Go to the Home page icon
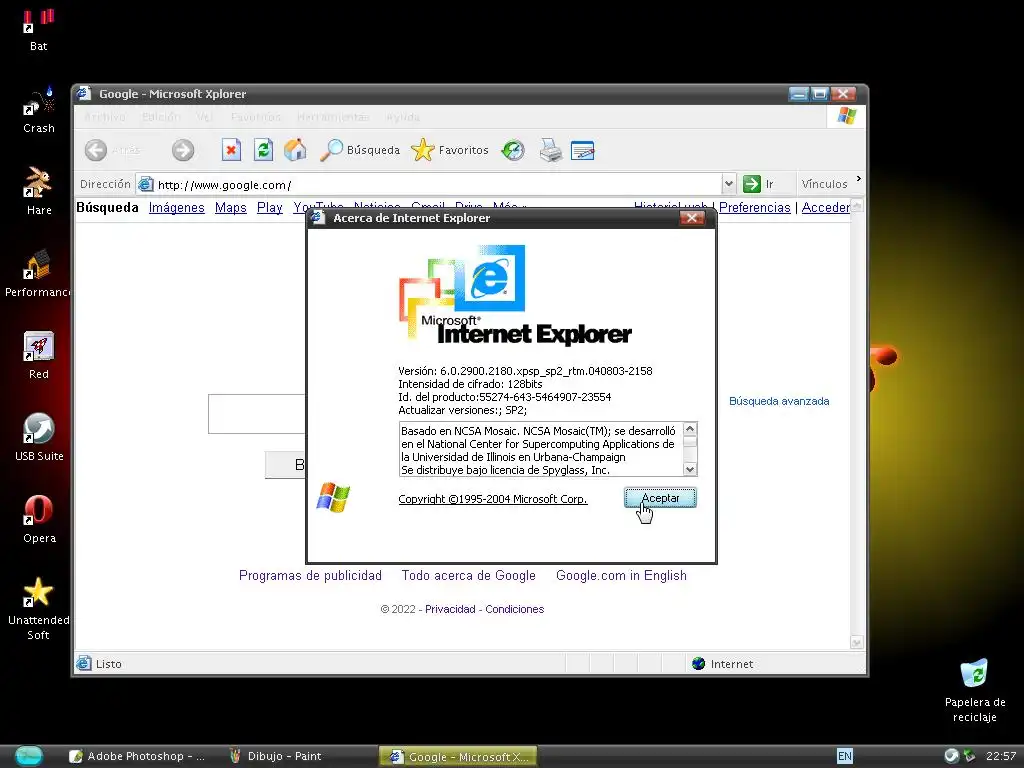1024x768 pixels. pyautogui.click(x=295, y=150)
